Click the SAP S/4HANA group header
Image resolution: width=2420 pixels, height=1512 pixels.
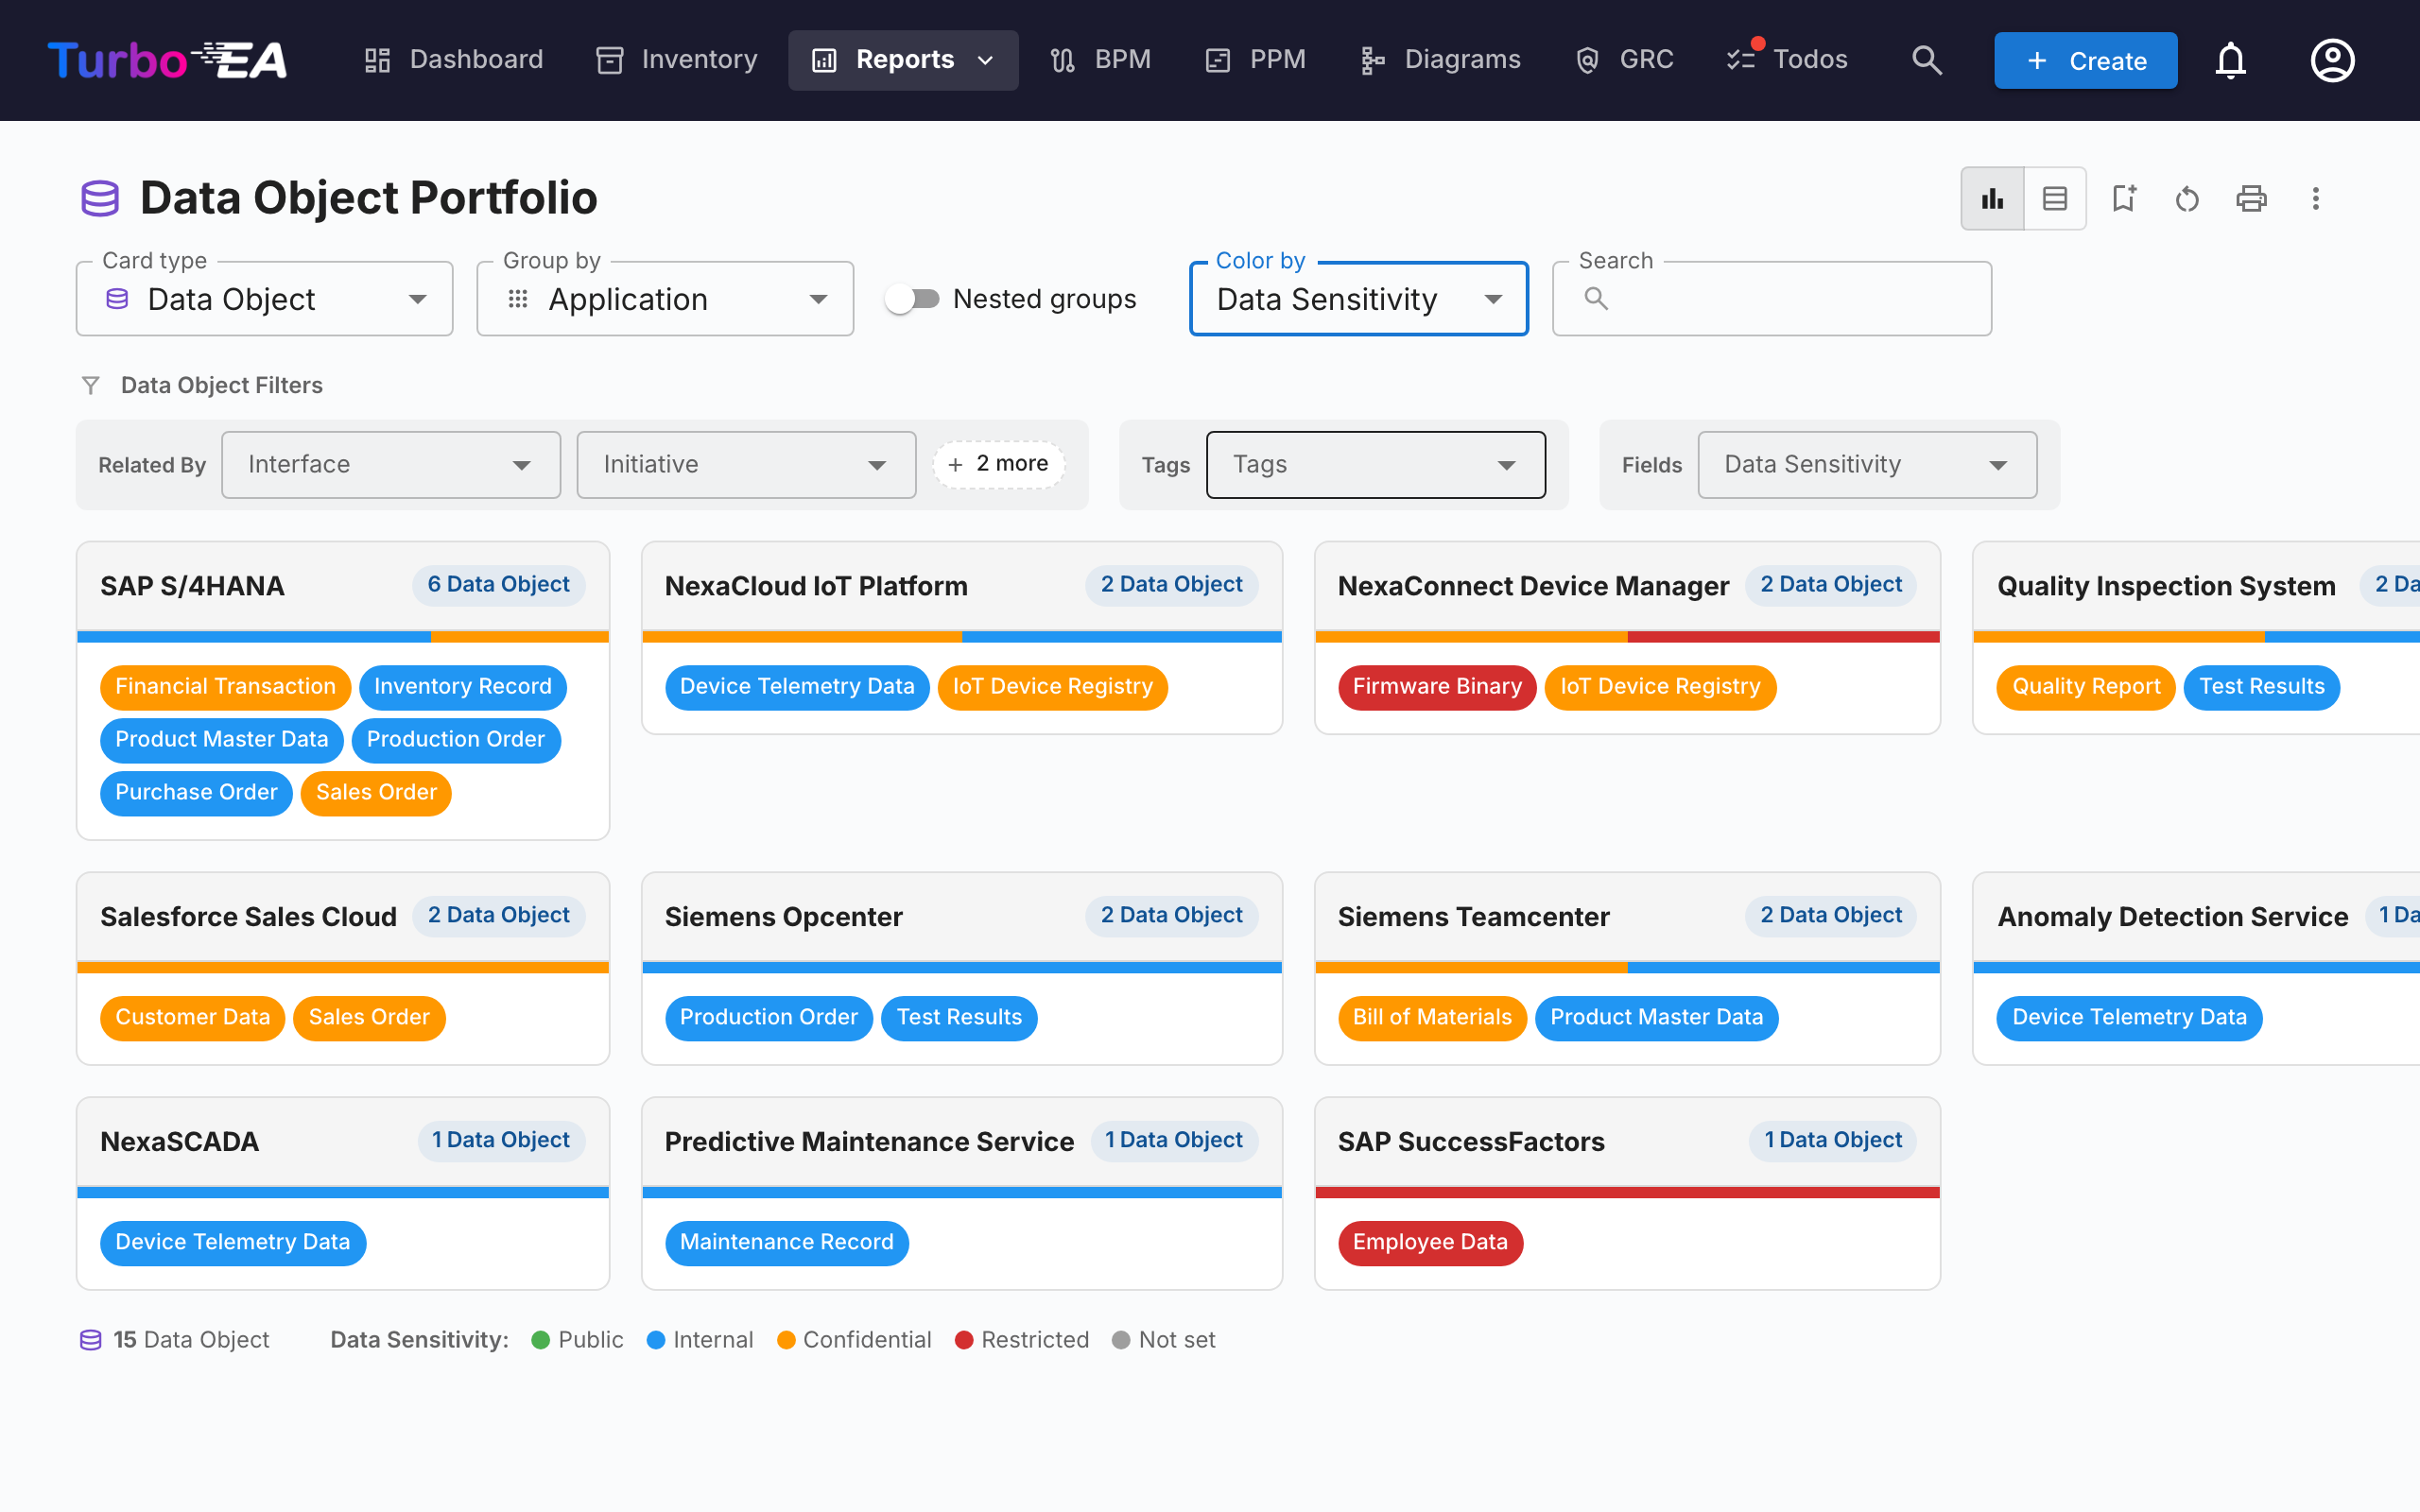pyautogui.click(x=343, y=586)
